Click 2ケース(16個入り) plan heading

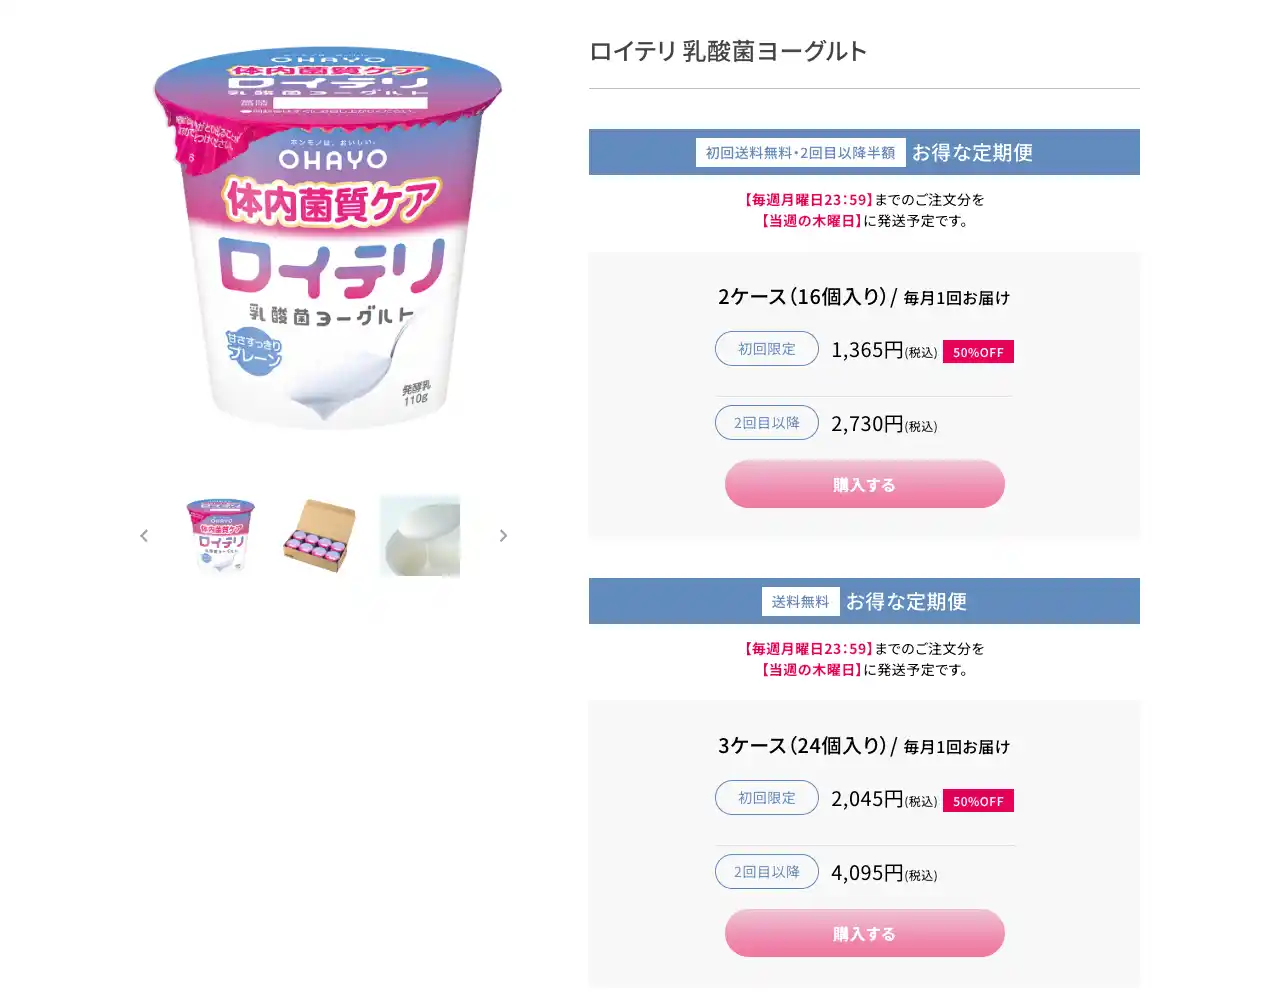[x=803, y=297]
